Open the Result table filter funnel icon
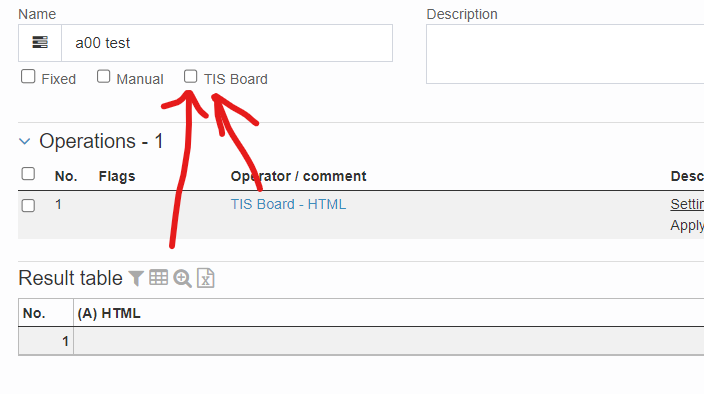The width and height of the screenshot is (704, 394). coord(136,278)
